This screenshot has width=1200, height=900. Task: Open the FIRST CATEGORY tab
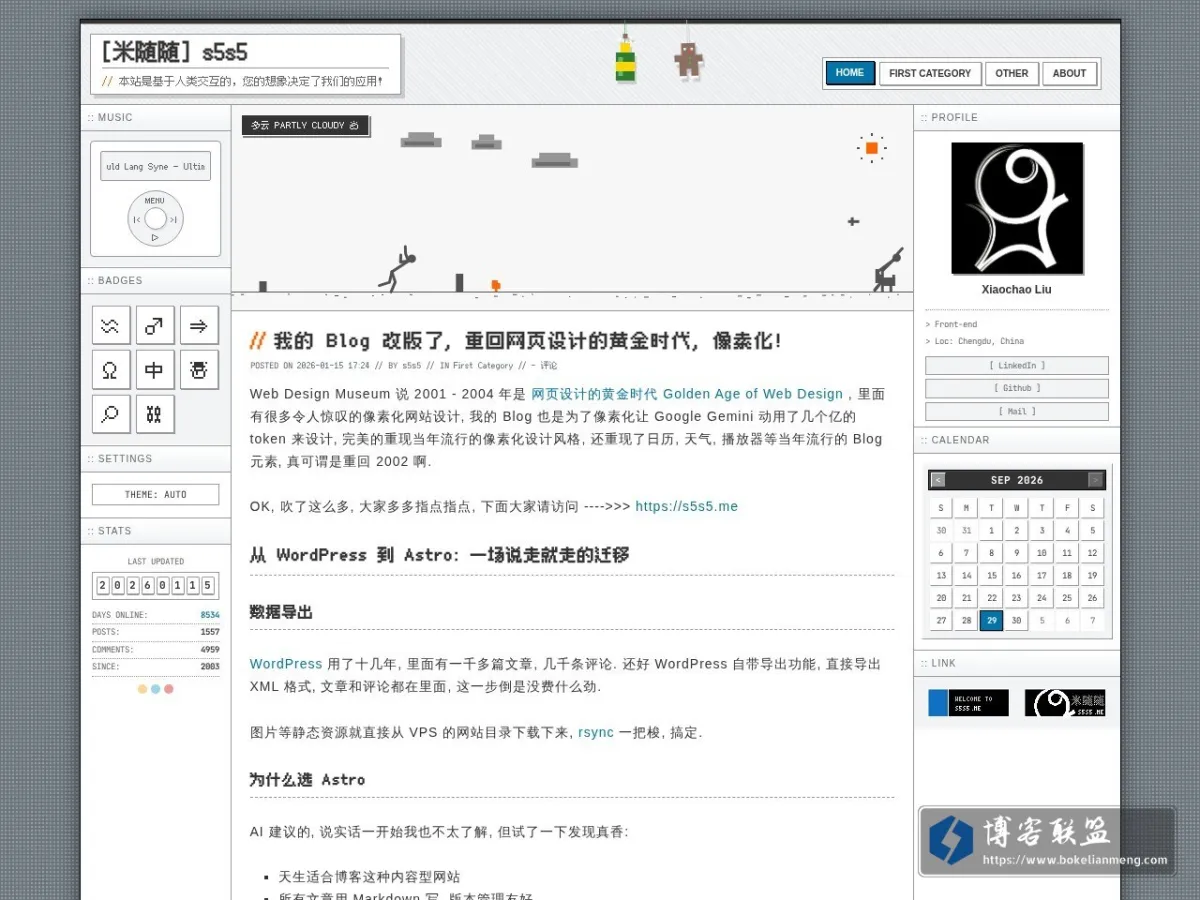coord(930,73)
